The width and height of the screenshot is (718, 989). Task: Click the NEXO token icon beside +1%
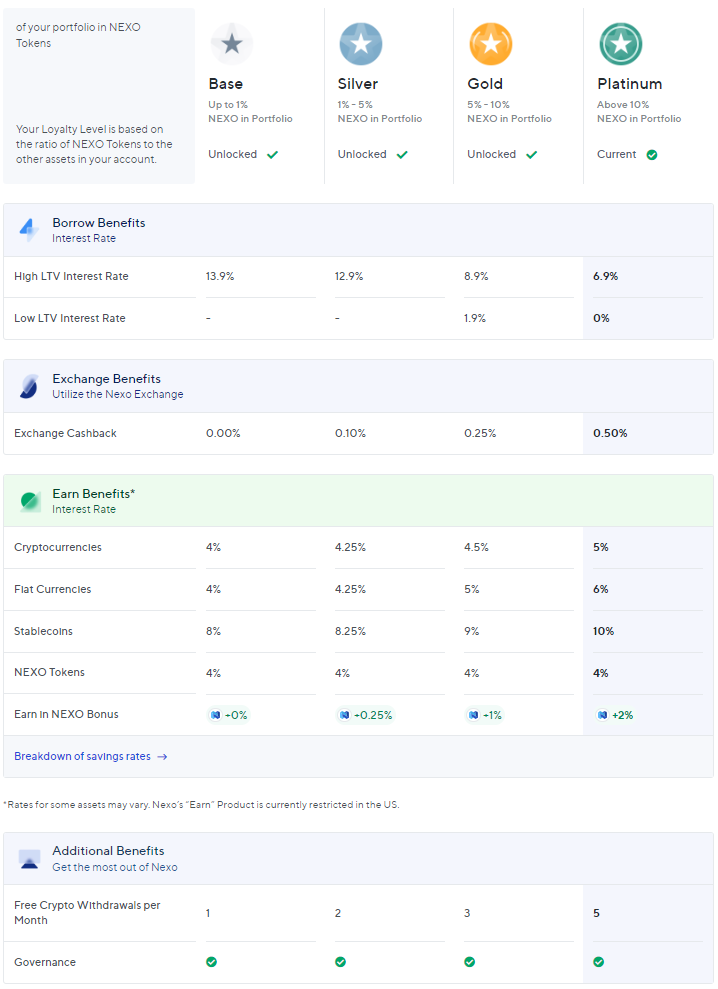pos(474,715)
